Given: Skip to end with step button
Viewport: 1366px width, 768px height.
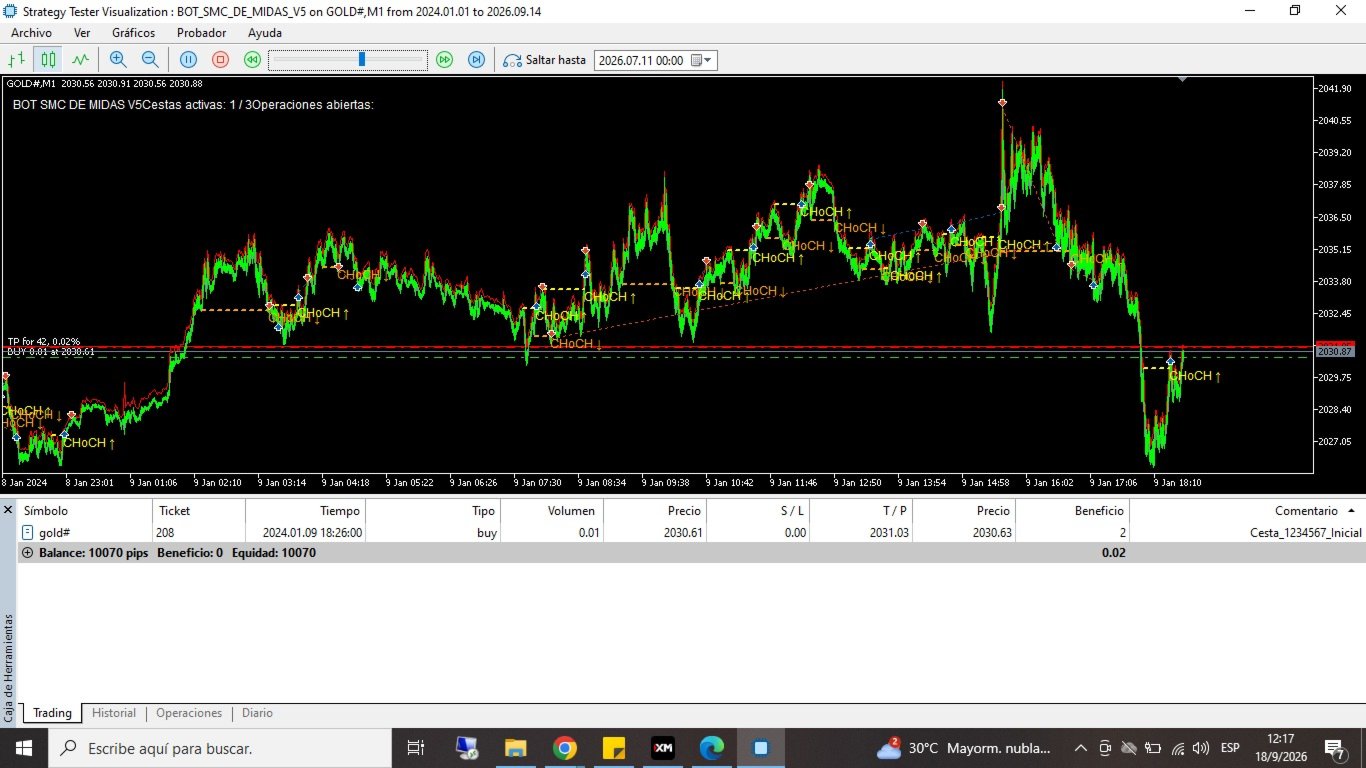Looking at the screenshot, I should (476, 60).
